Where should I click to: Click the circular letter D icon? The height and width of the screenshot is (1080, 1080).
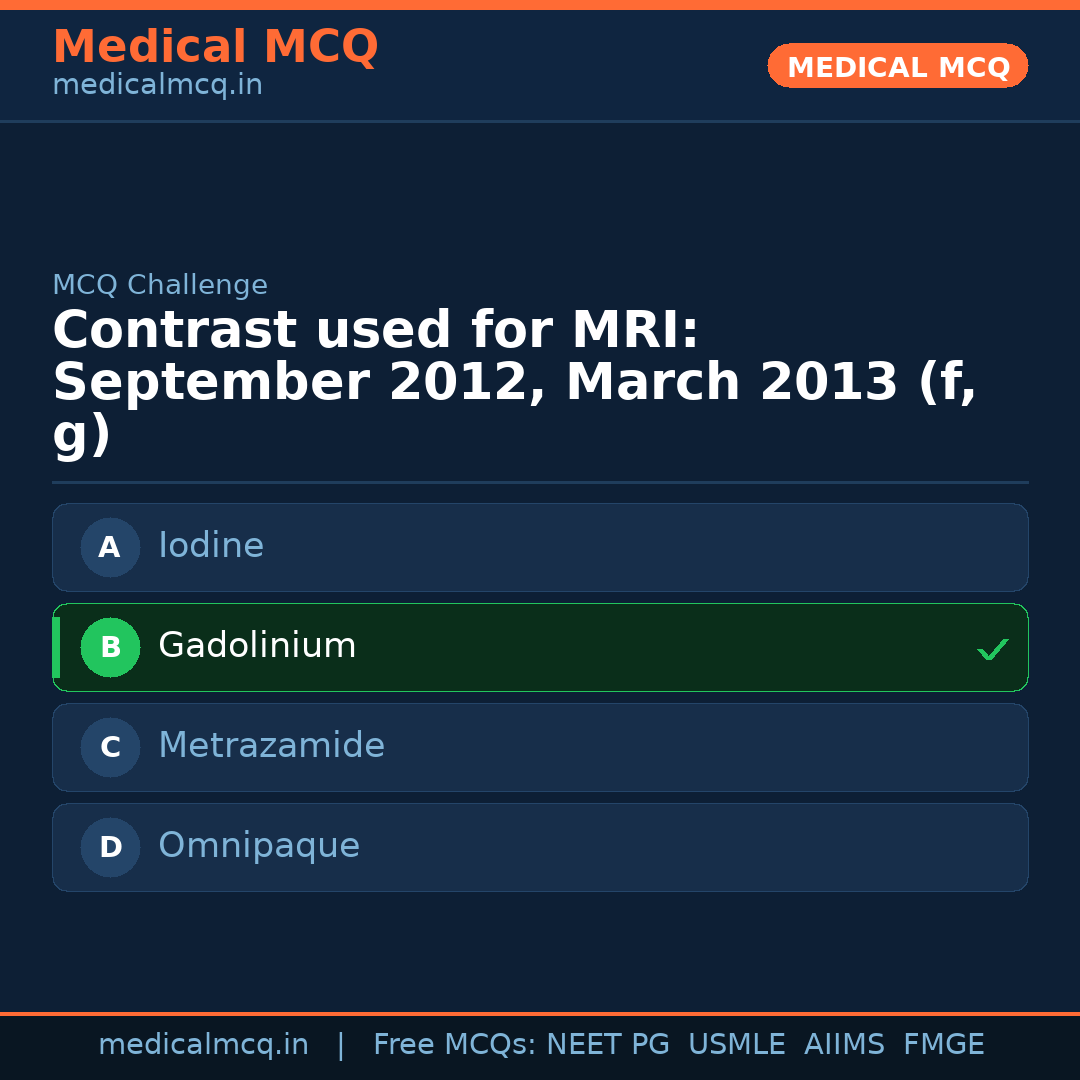[x=110, y=847]
